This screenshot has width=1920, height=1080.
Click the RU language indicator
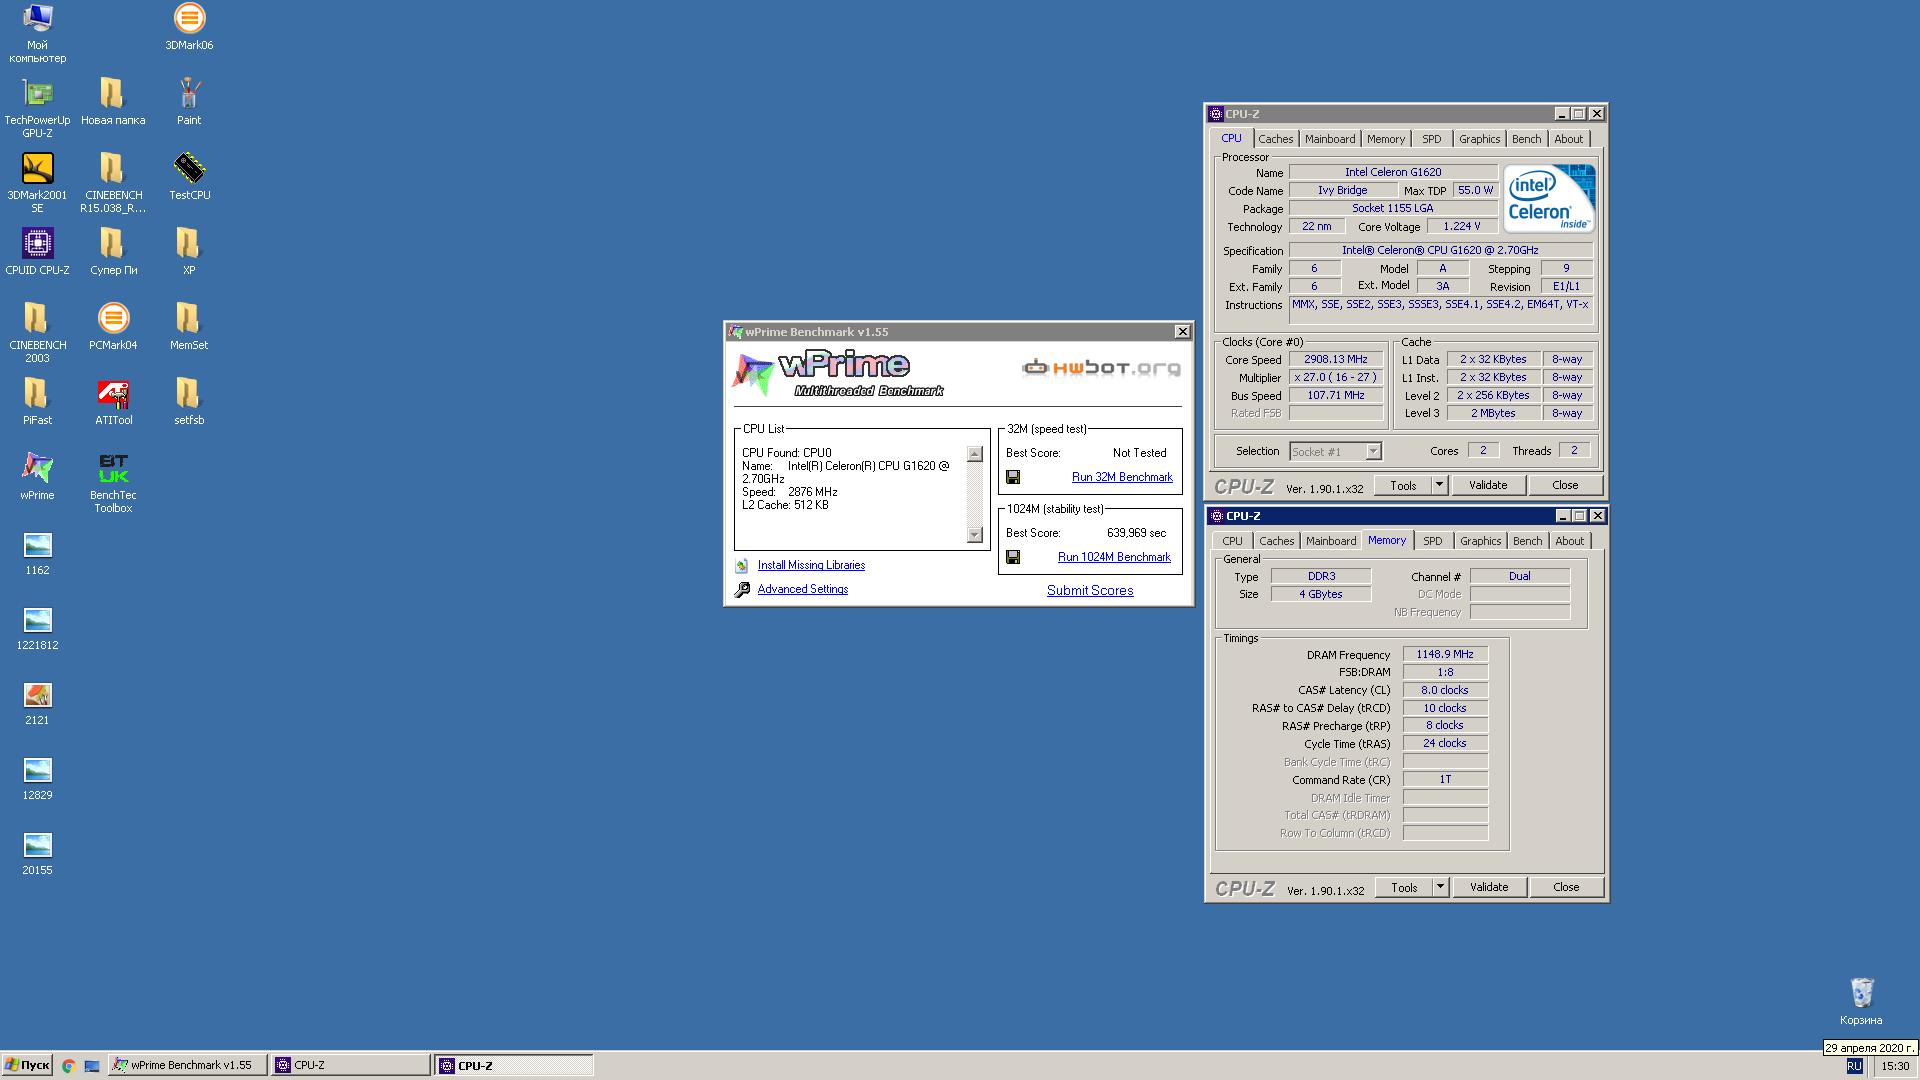[1855, 1066]
